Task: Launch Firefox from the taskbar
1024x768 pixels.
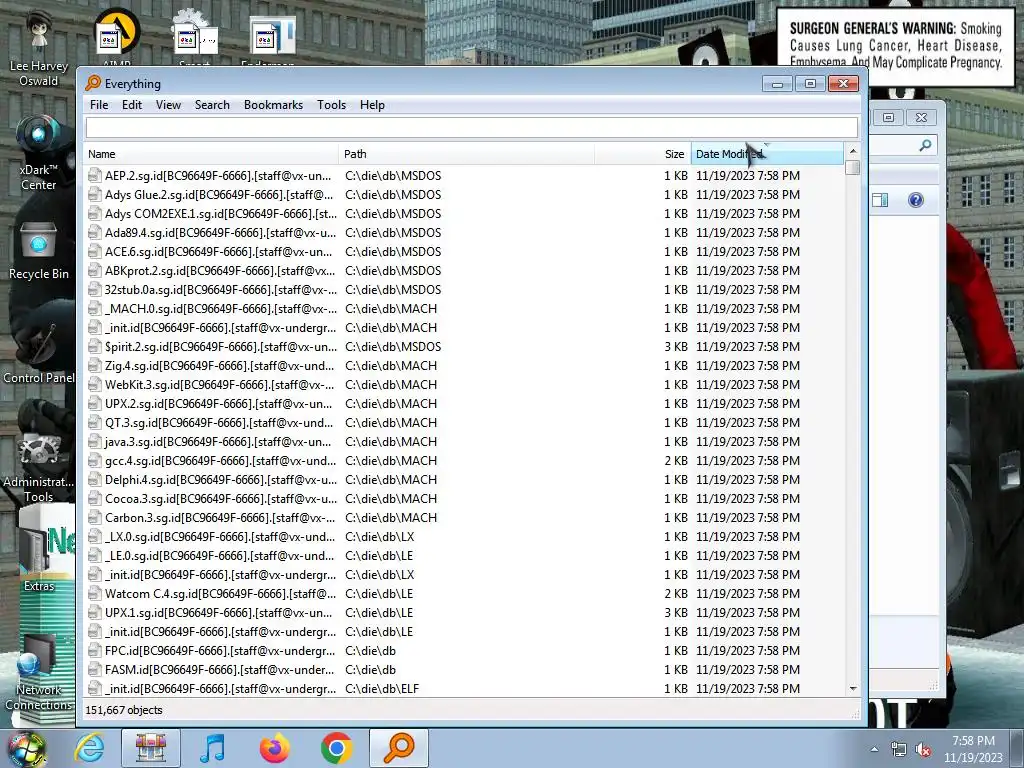Action: click(x=274, y=748)
